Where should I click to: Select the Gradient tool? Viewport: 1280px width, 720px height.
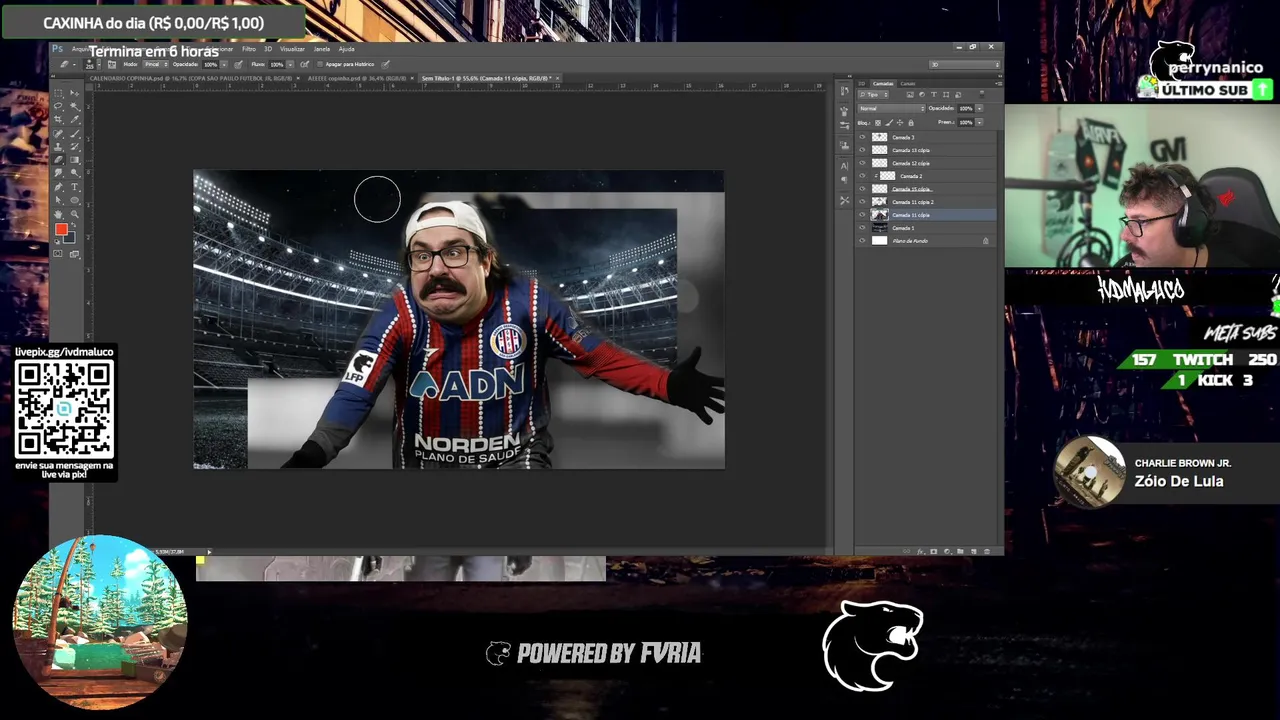(x=75, y=159)
